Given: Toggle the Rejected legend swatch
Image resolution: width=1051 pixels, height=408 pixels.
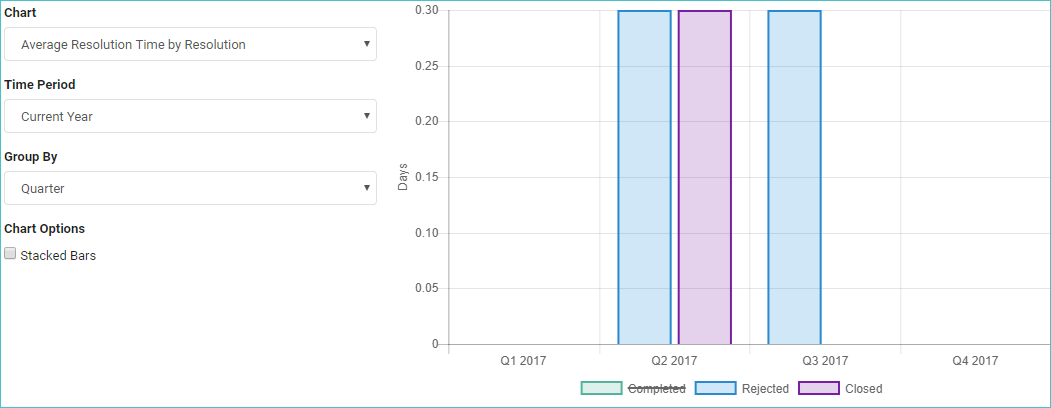Looking at the screenshot, I should tap(715, 389).
